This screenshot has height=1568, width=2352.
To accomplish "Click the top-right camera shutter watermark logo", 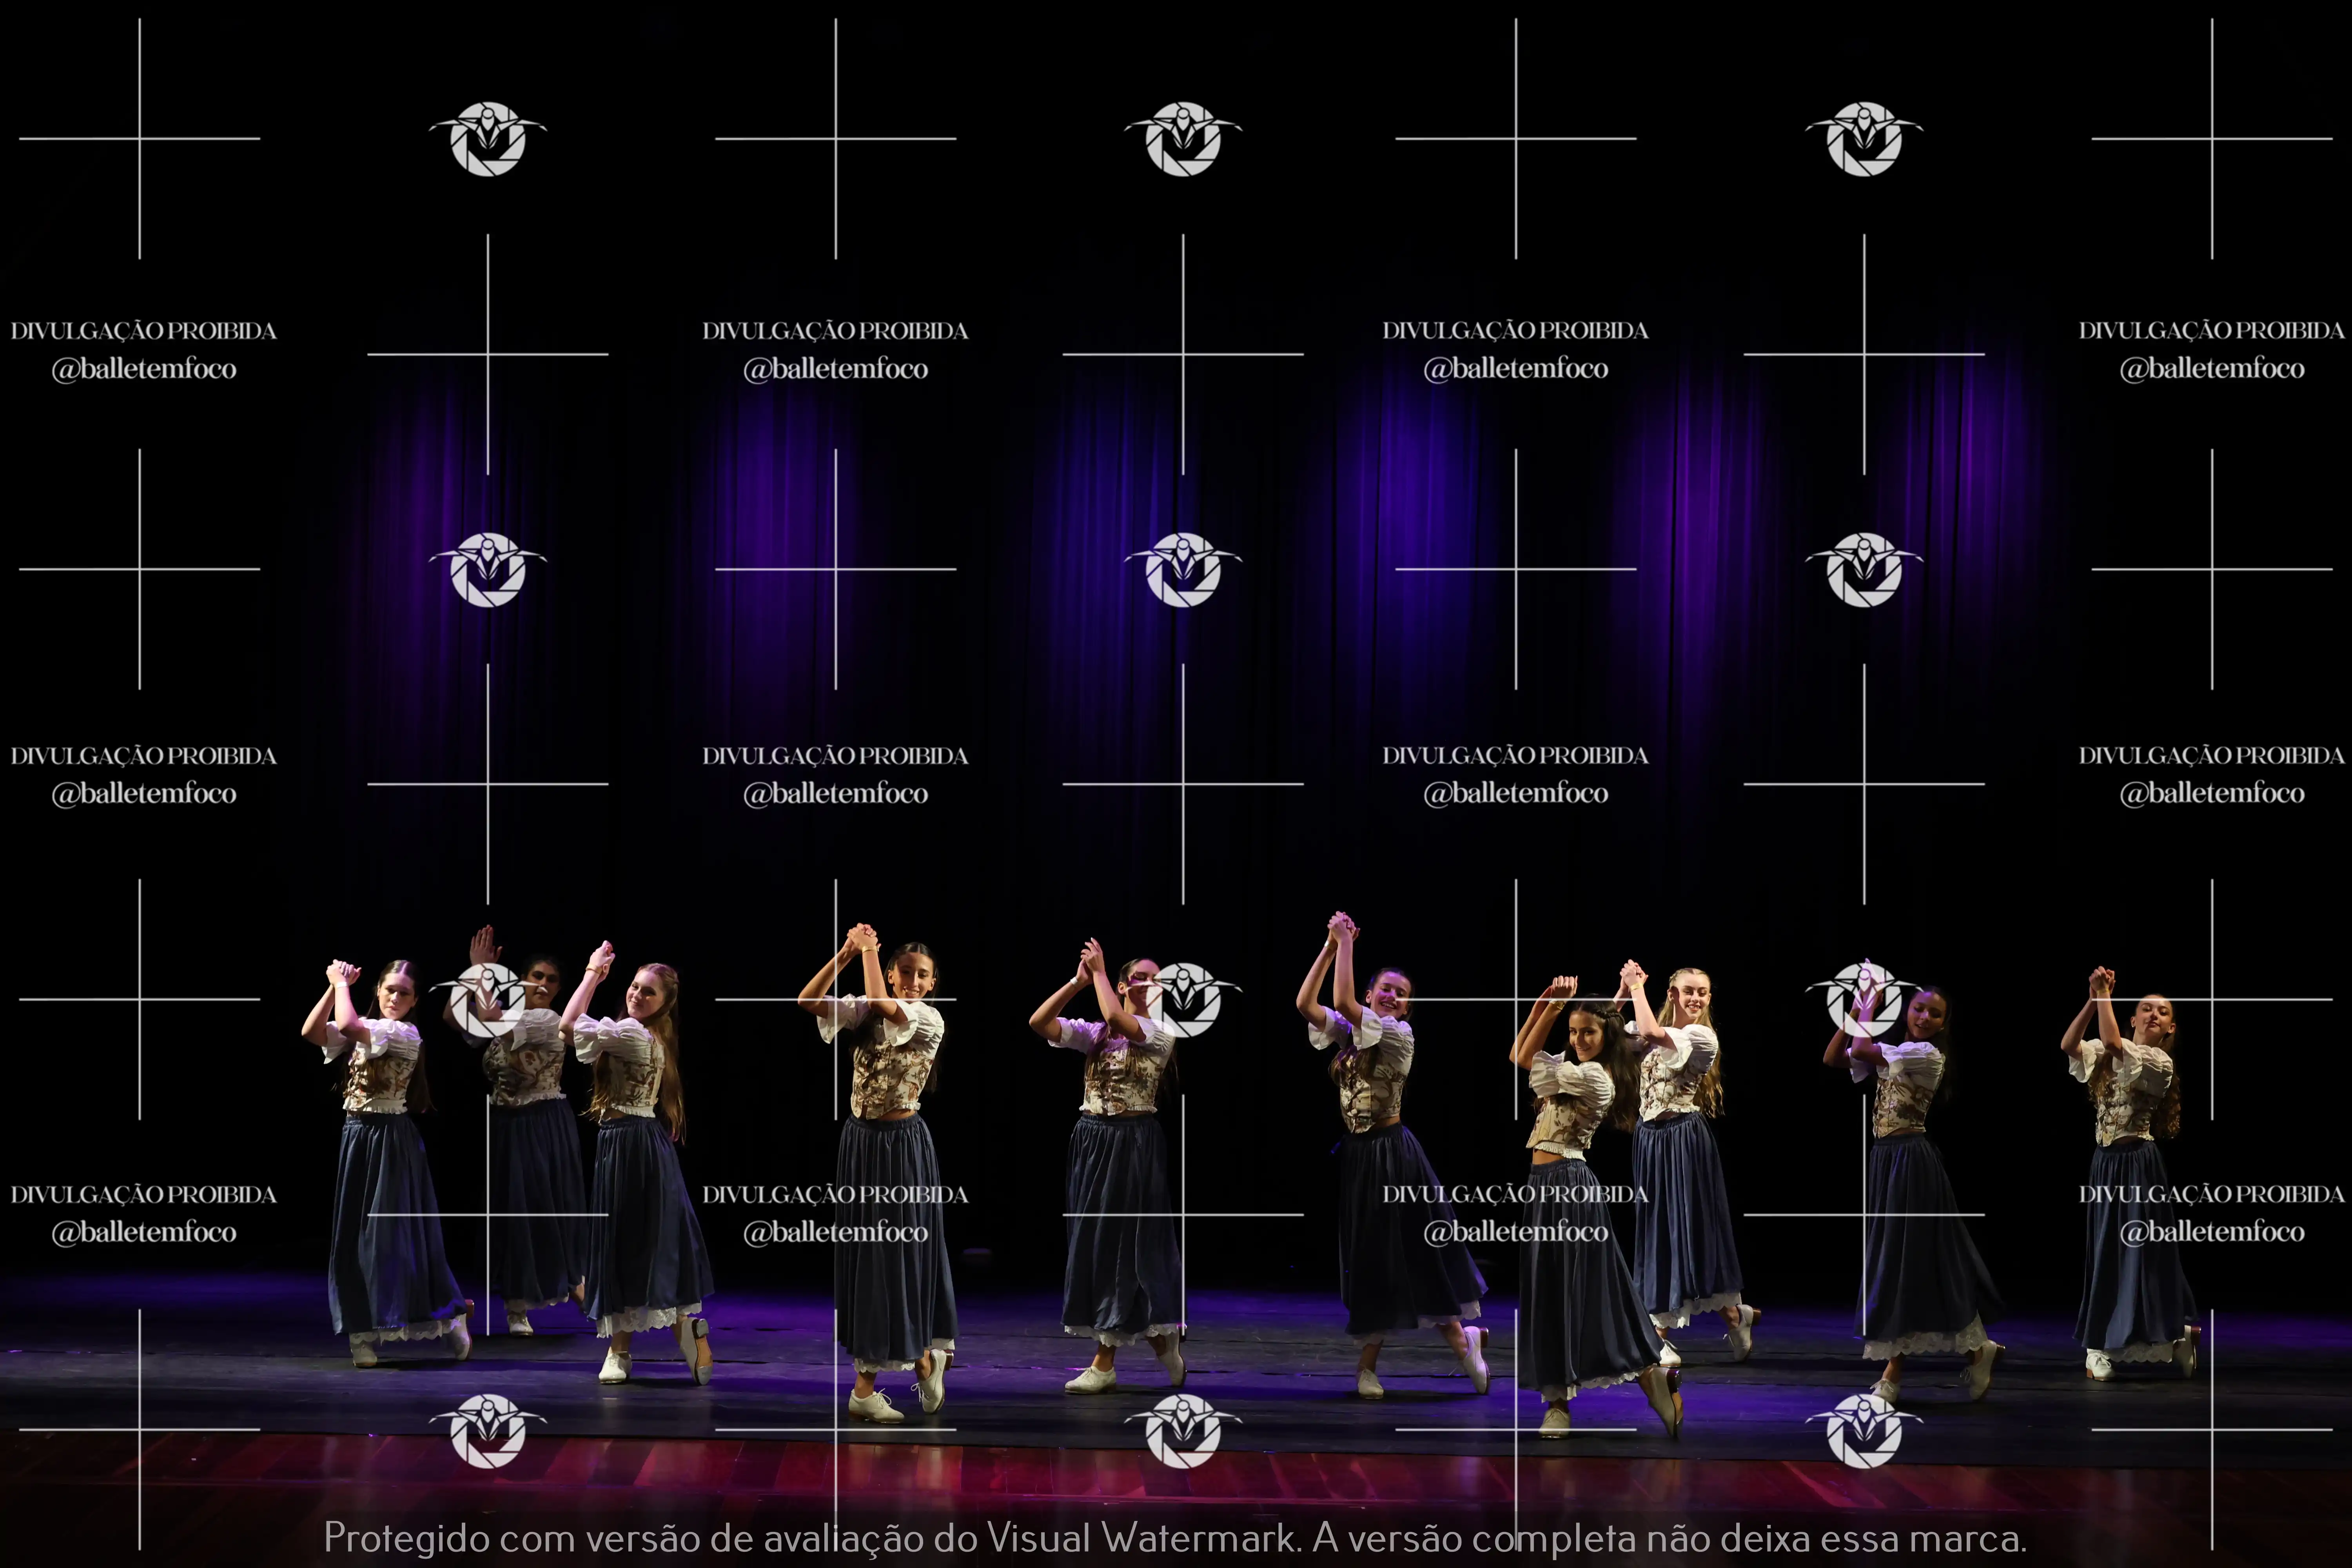I will coord(1864,139).
